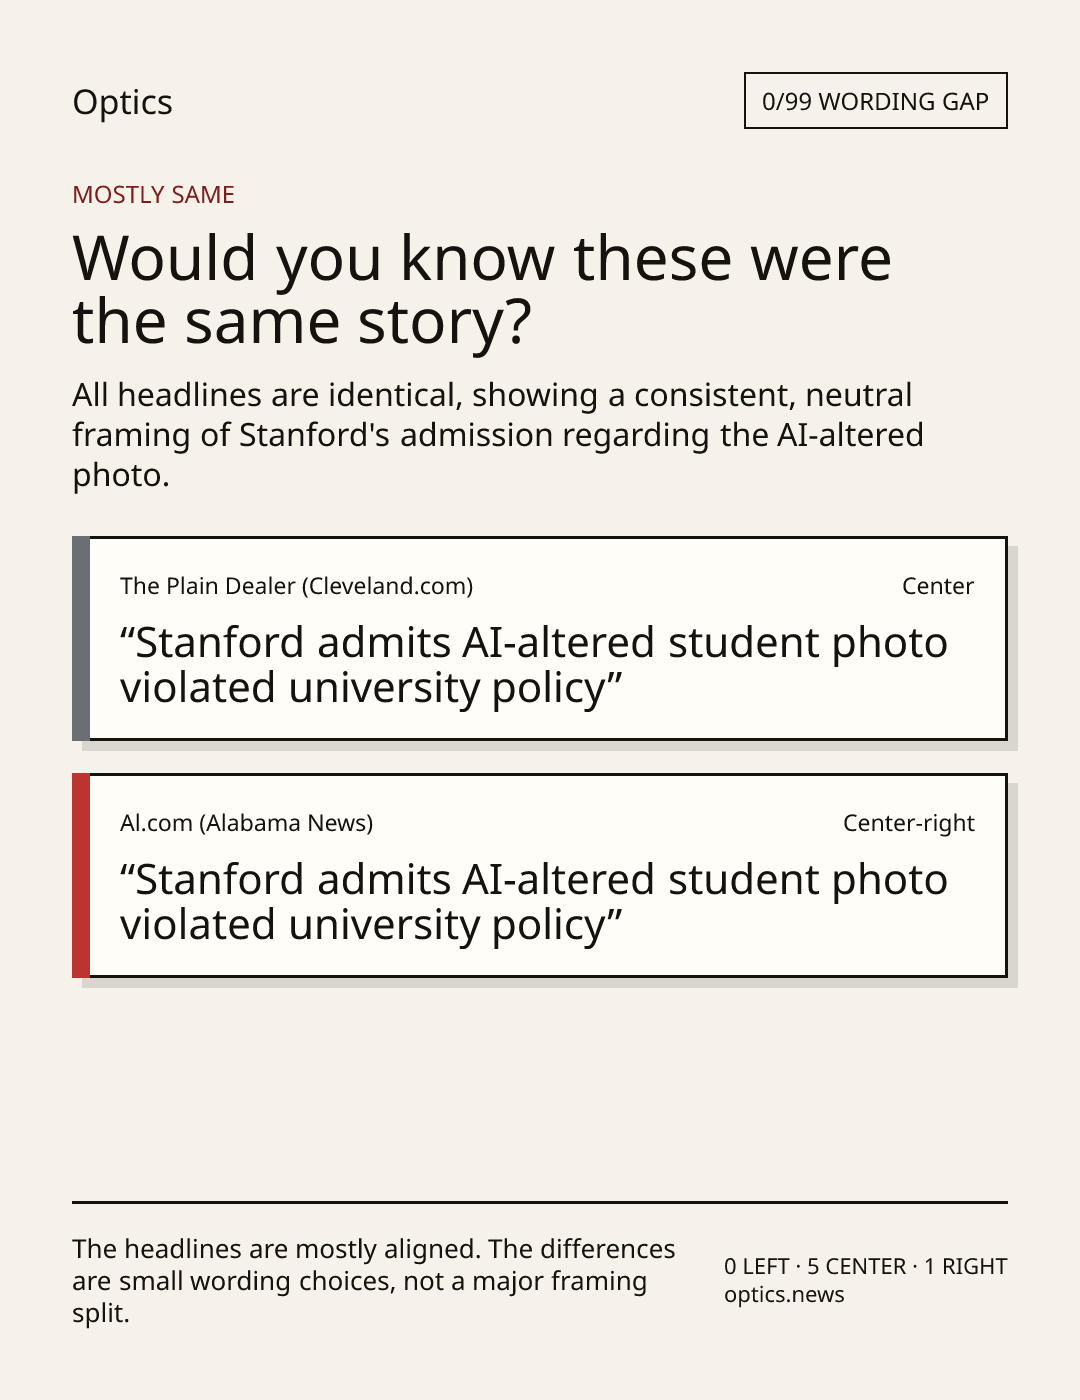Click the gray bar on Plain Dealer card
This screenshot has width=1080, height=1400.
coord(81,638)
